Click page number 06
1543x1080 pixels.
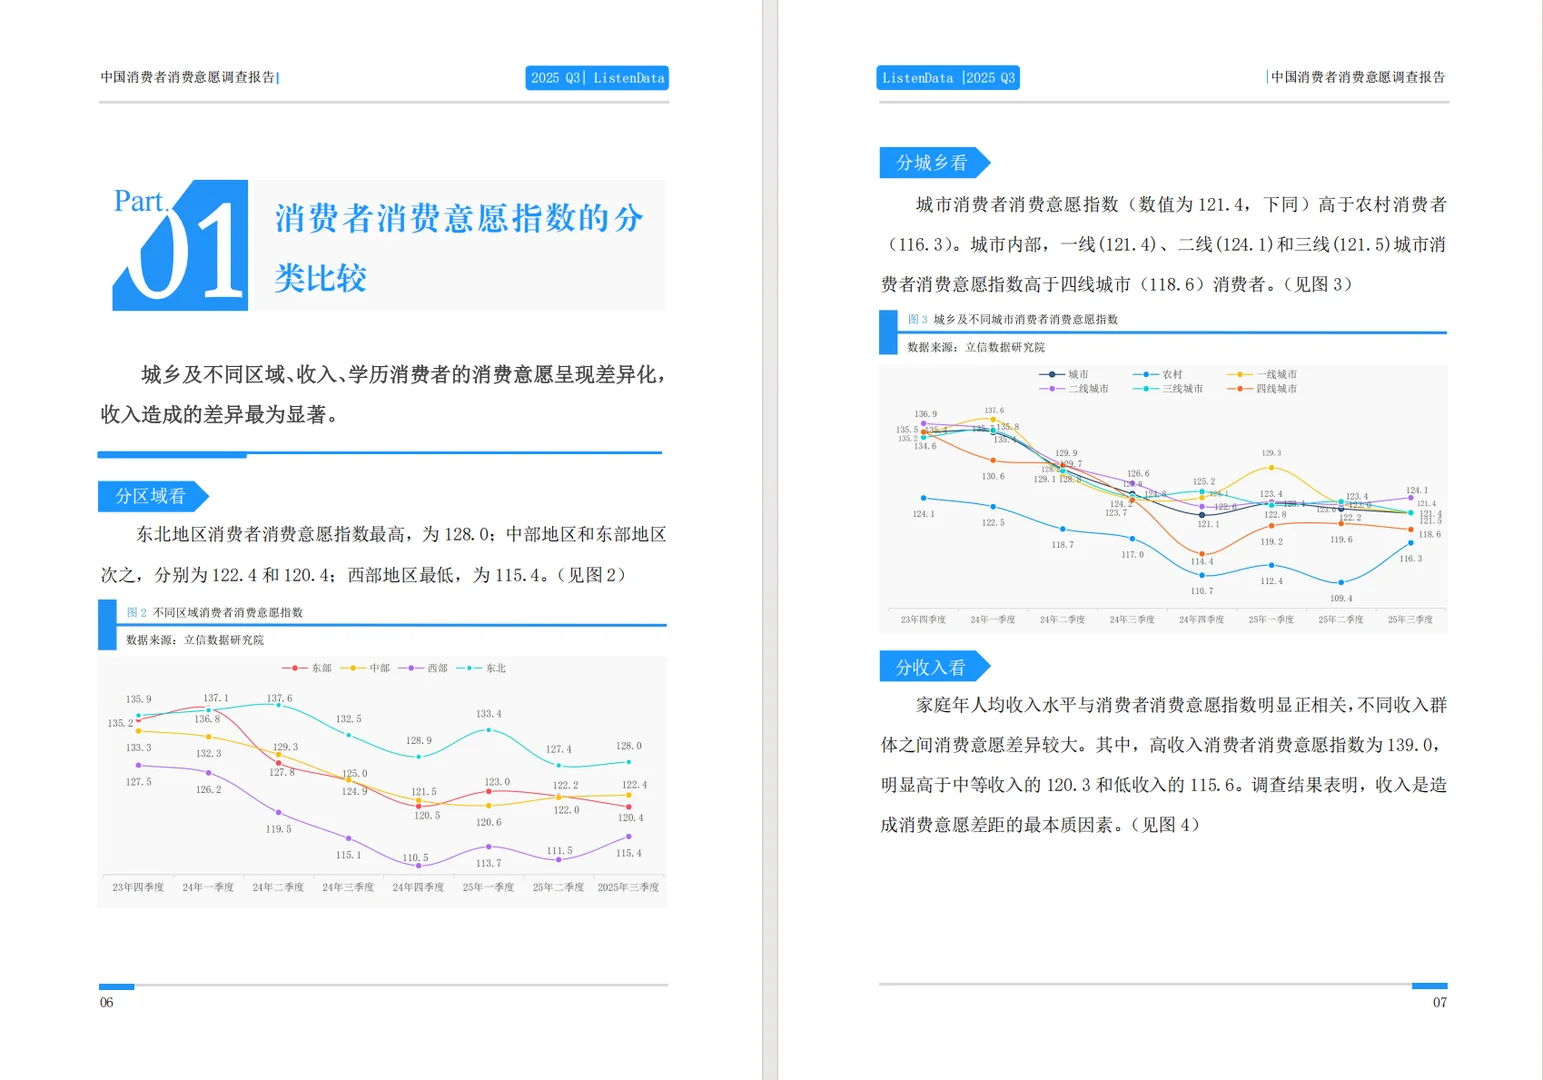click(106, 1002)
